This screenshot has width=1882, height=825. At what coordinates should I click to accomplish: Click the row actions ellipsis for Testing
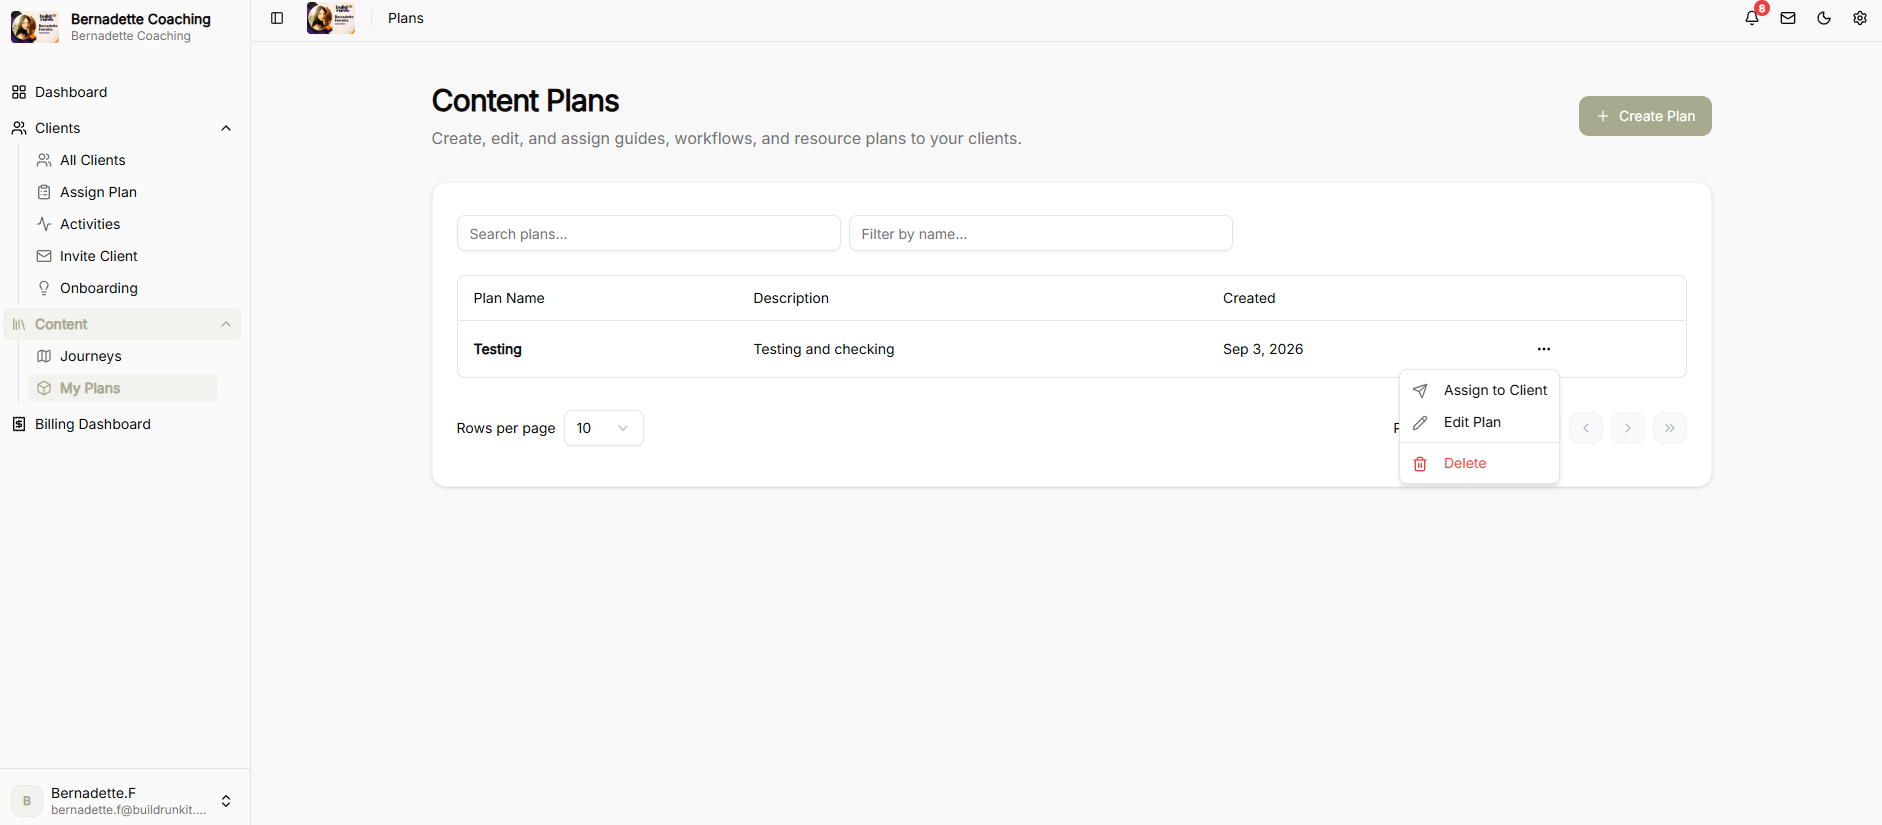tap(1544, 349)
